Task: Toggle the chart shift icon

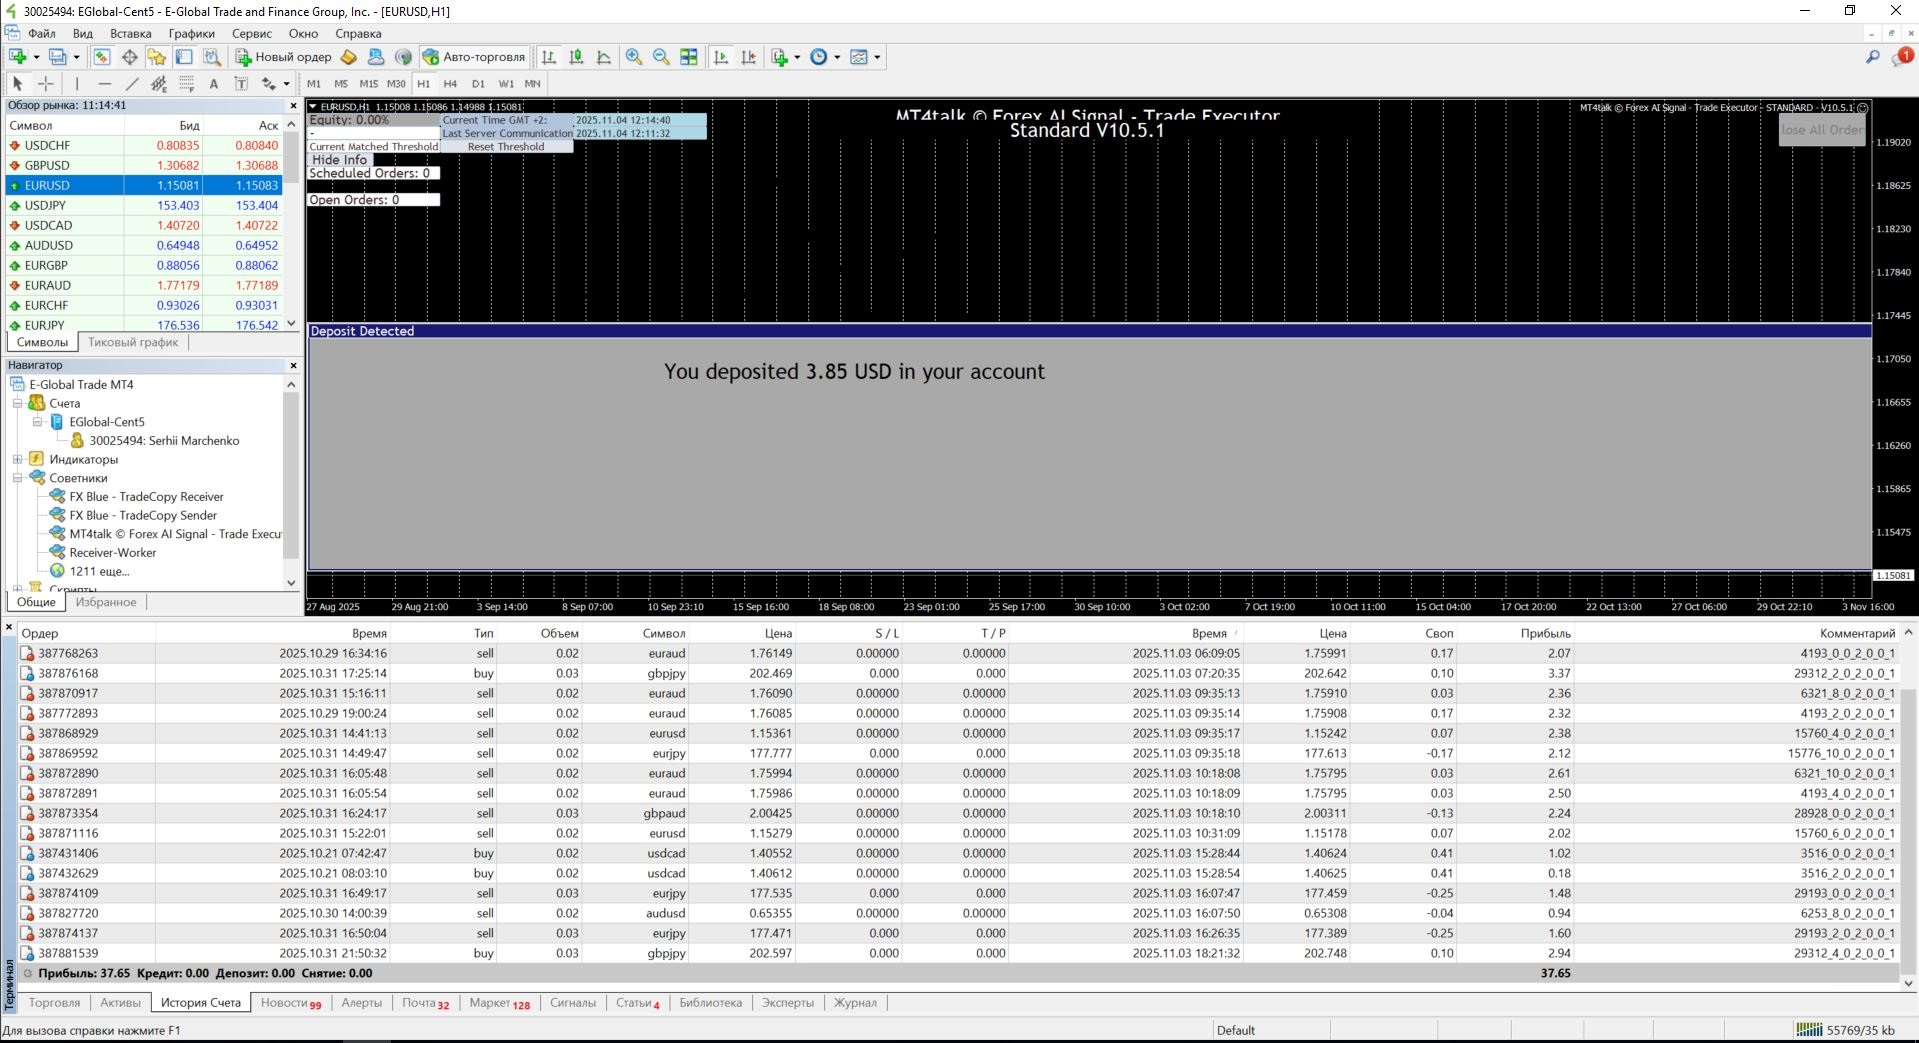Action: click(748, 57)
